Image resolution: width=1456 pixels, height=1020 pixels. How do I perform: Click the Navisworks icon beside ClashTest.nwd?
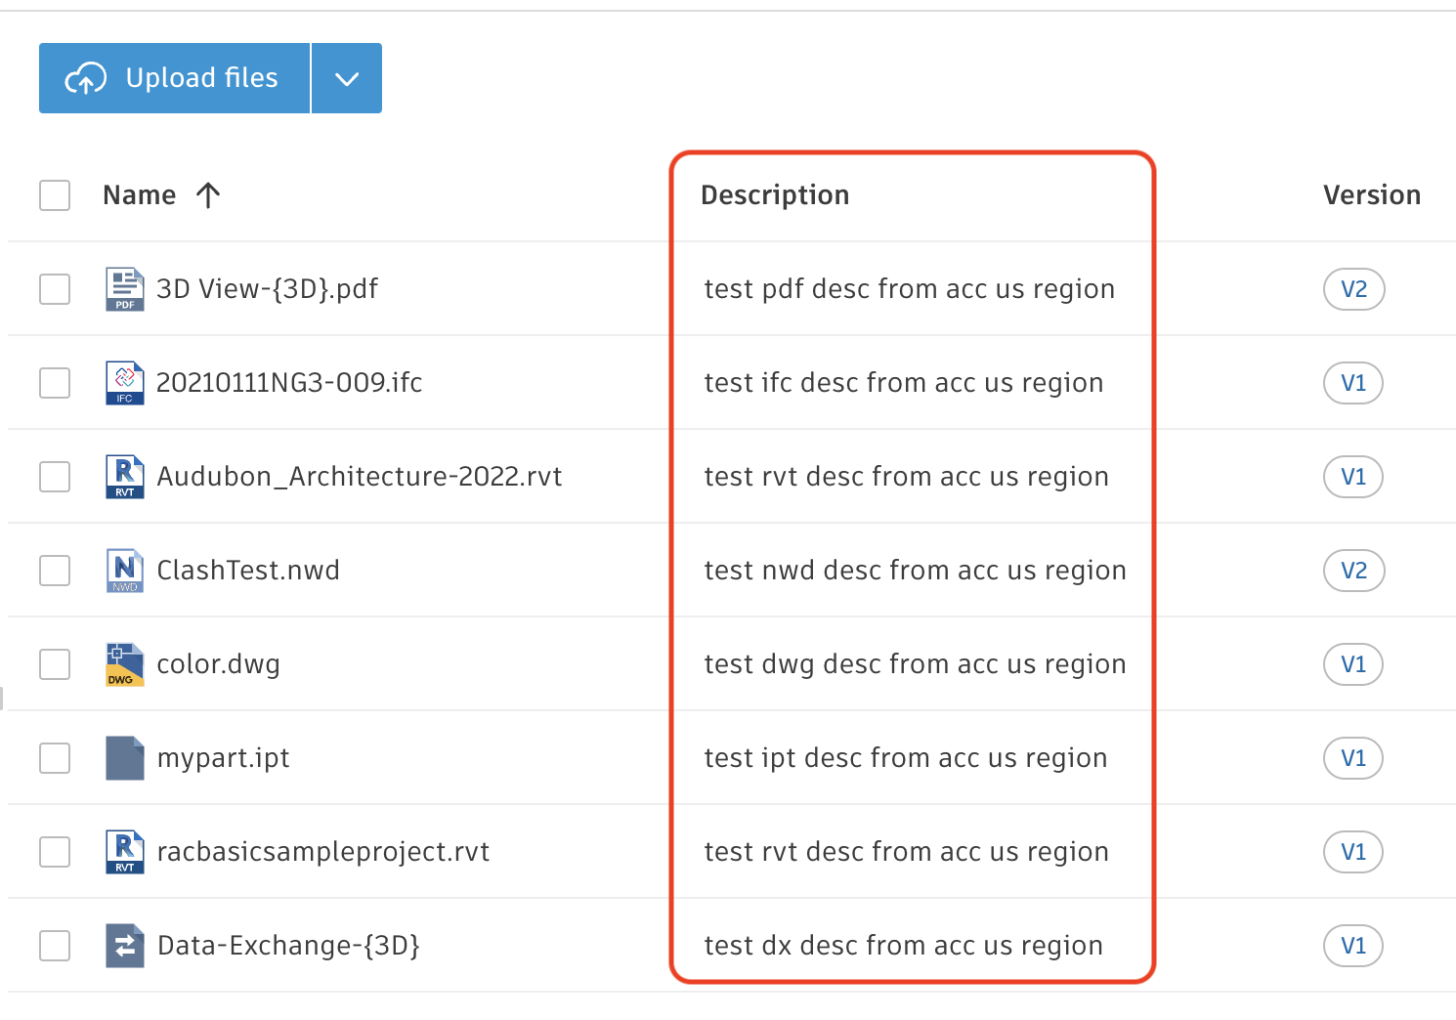tap(124, 571)
